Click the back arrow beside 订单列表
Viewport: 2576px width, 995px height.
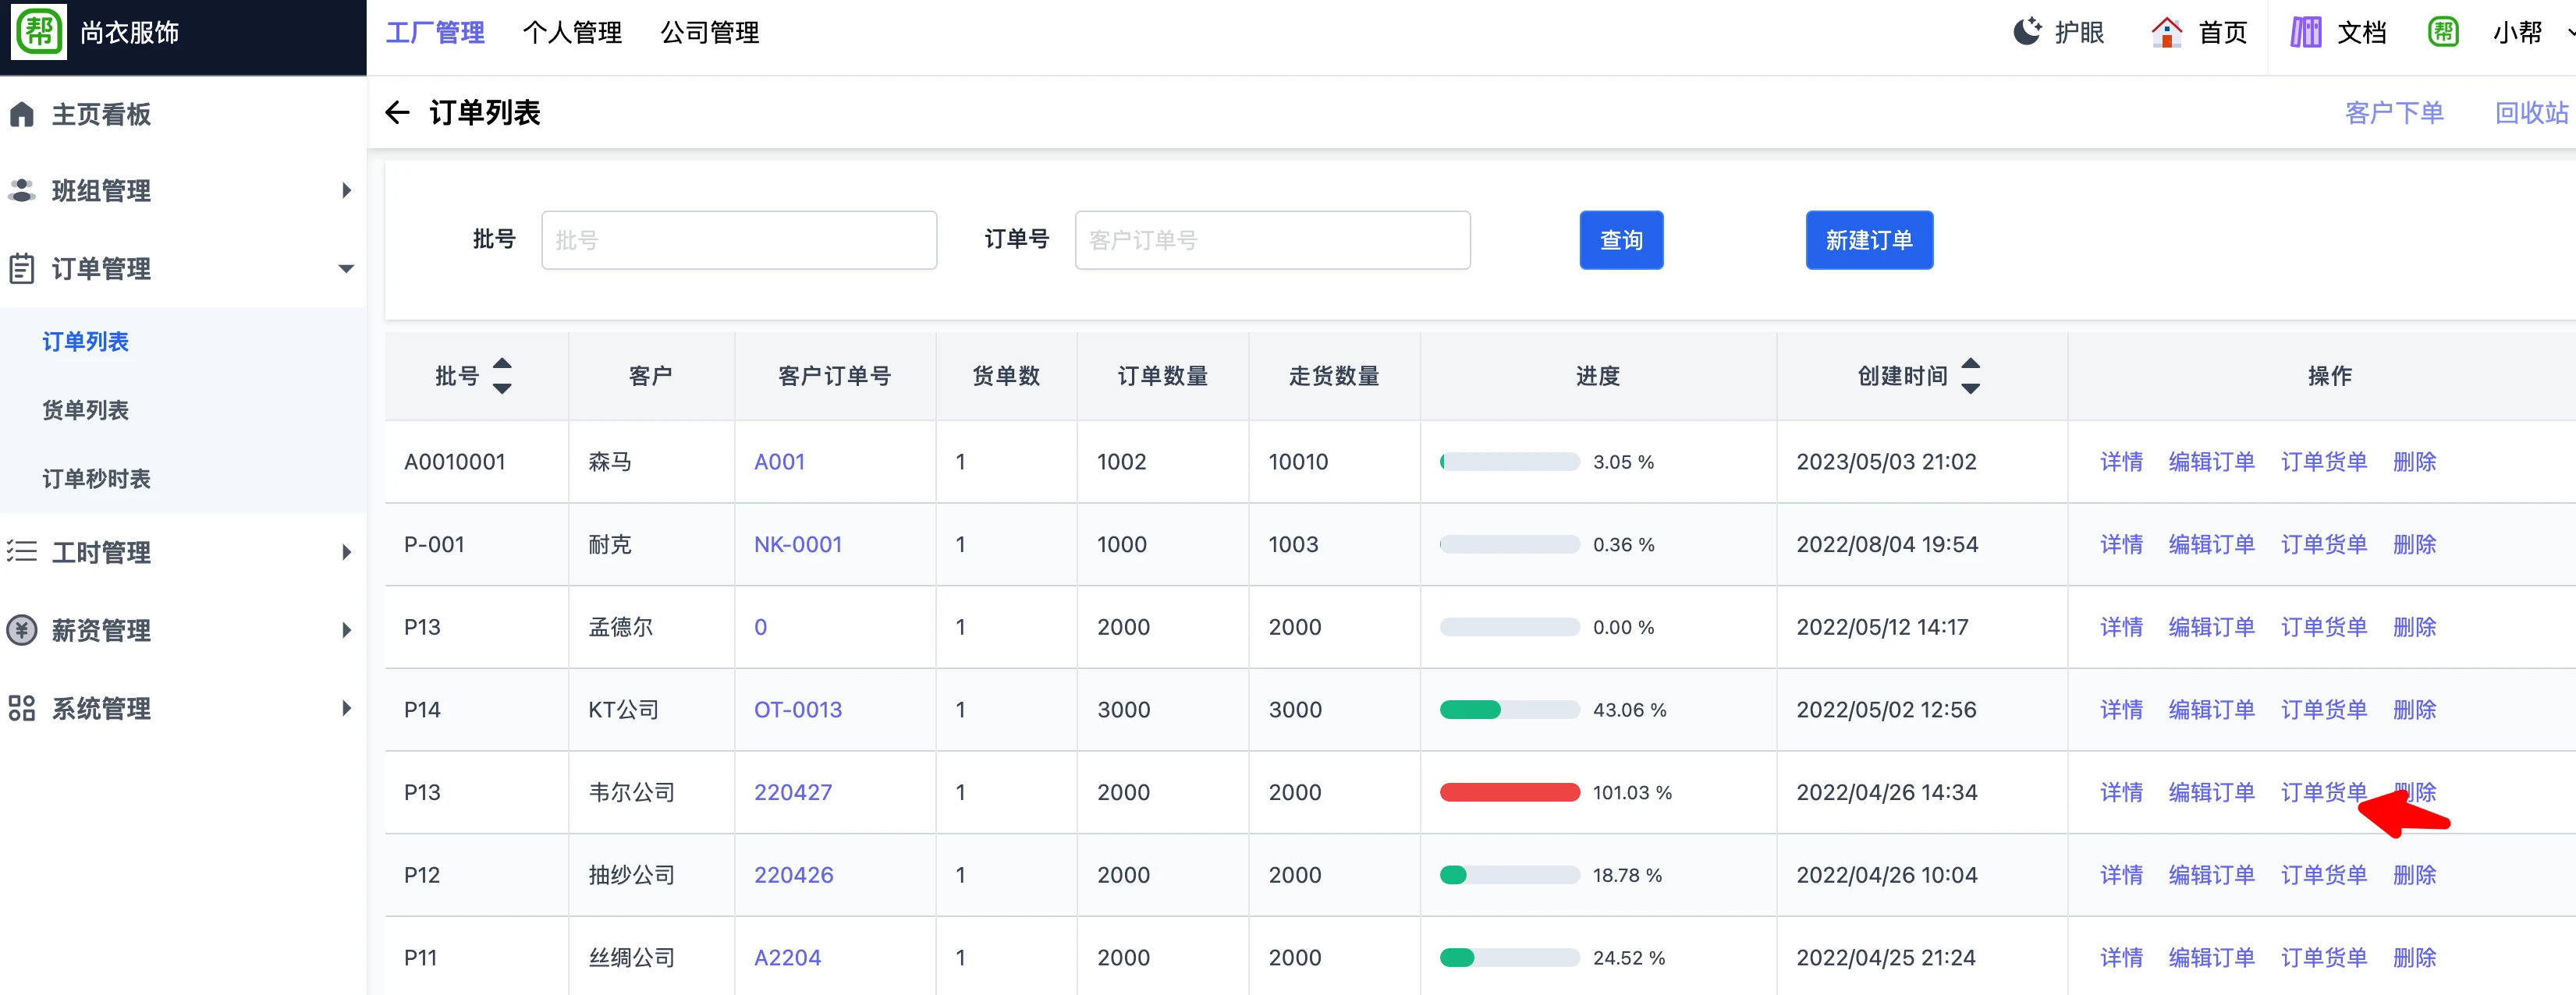point(399,113)
